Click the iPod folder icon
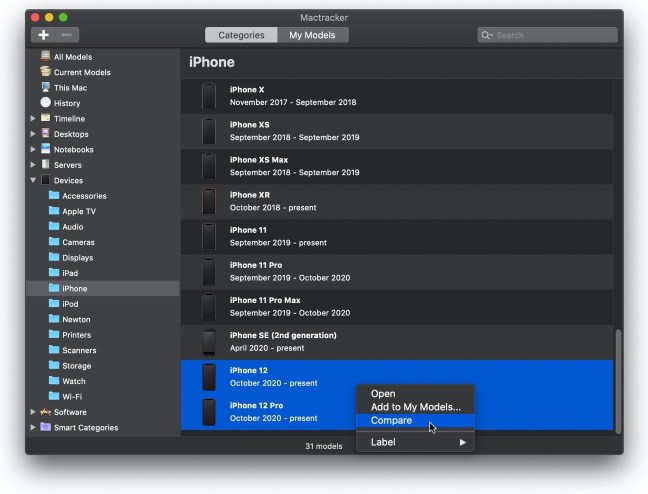Image resolution: width=648 pixels, height=494 pixels. click(54, 303)
